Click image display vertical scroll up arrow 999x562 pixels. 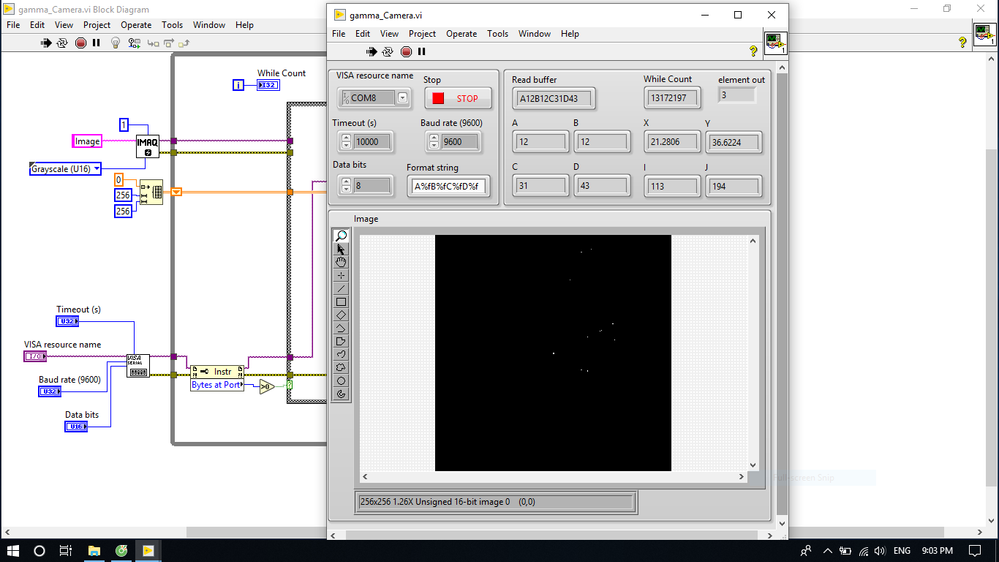pos(752,241)
